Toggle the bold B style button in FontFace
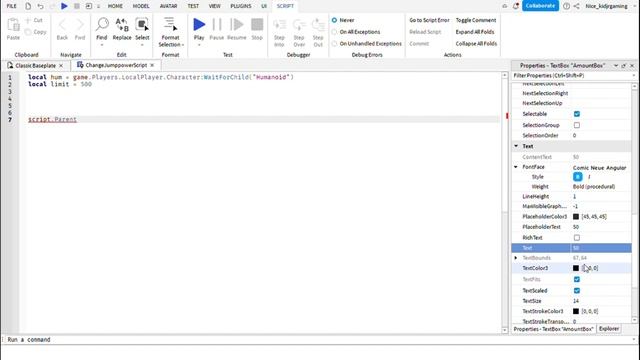The height and width of the screenshot is (360, 640). click(x=577, y=177)
